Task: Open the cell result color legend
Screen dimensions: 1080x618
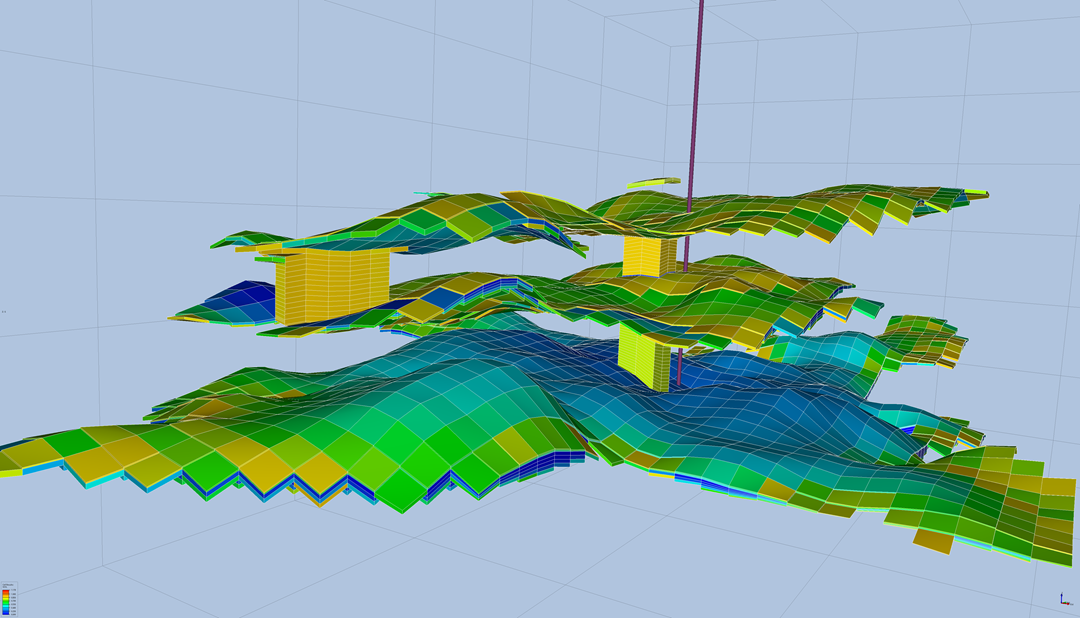Action: pos(9,598)
